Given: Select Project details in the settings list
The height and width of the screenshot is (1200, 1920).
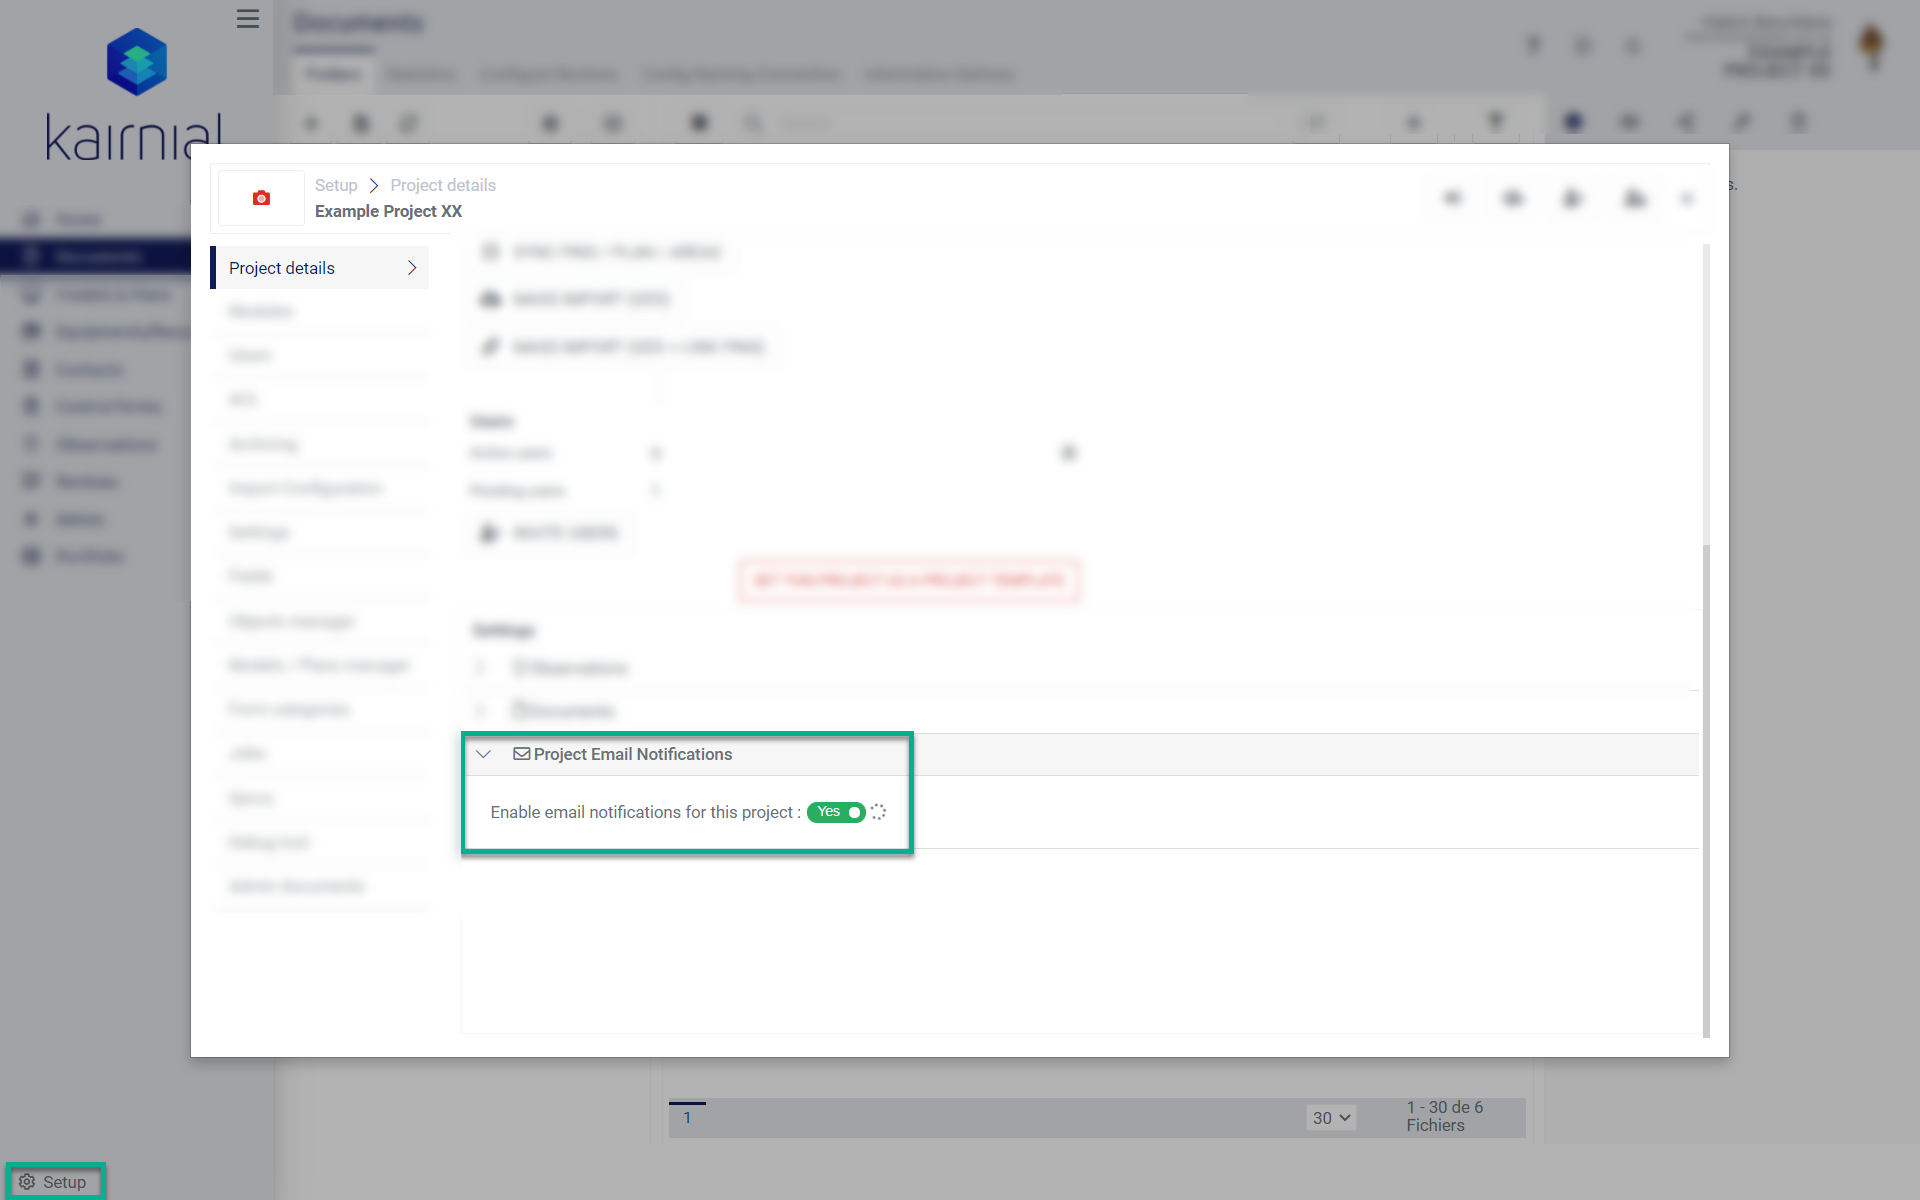Looking at the screenshot, I should tap(281, 267).
